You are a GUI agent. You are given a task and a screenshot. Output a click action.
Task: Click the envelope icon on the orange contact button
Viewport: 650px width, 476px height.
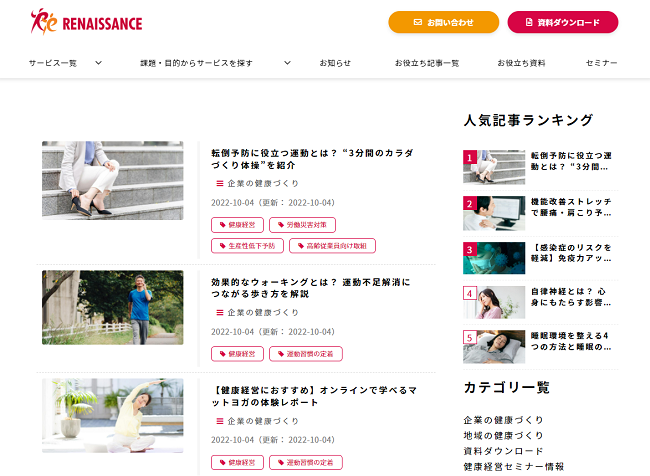(418, 22)
